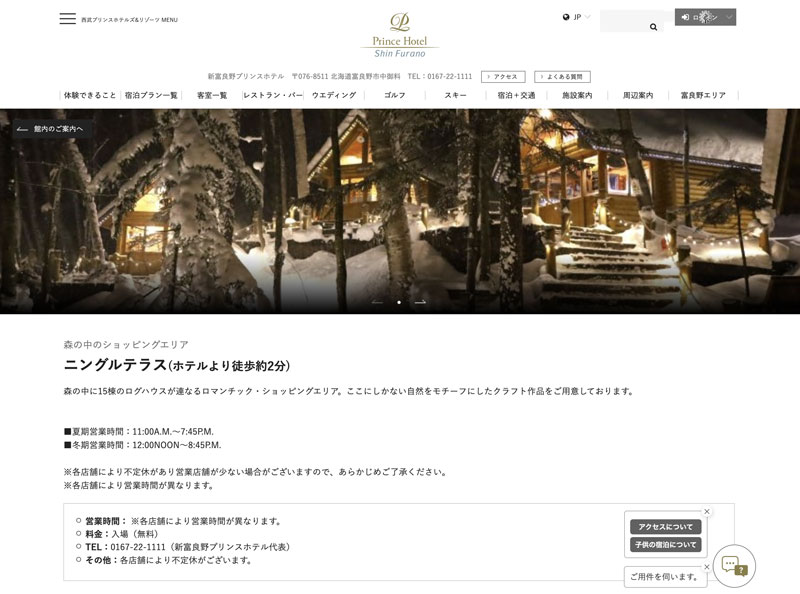
Task: Click the アクセス button near the address
Action: (x=503, y=77)
